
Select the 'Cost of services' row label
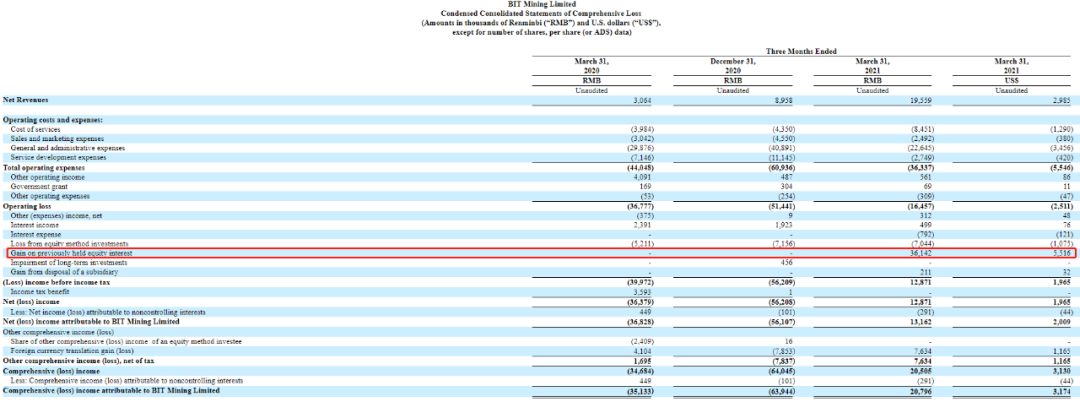pos(35,129)
